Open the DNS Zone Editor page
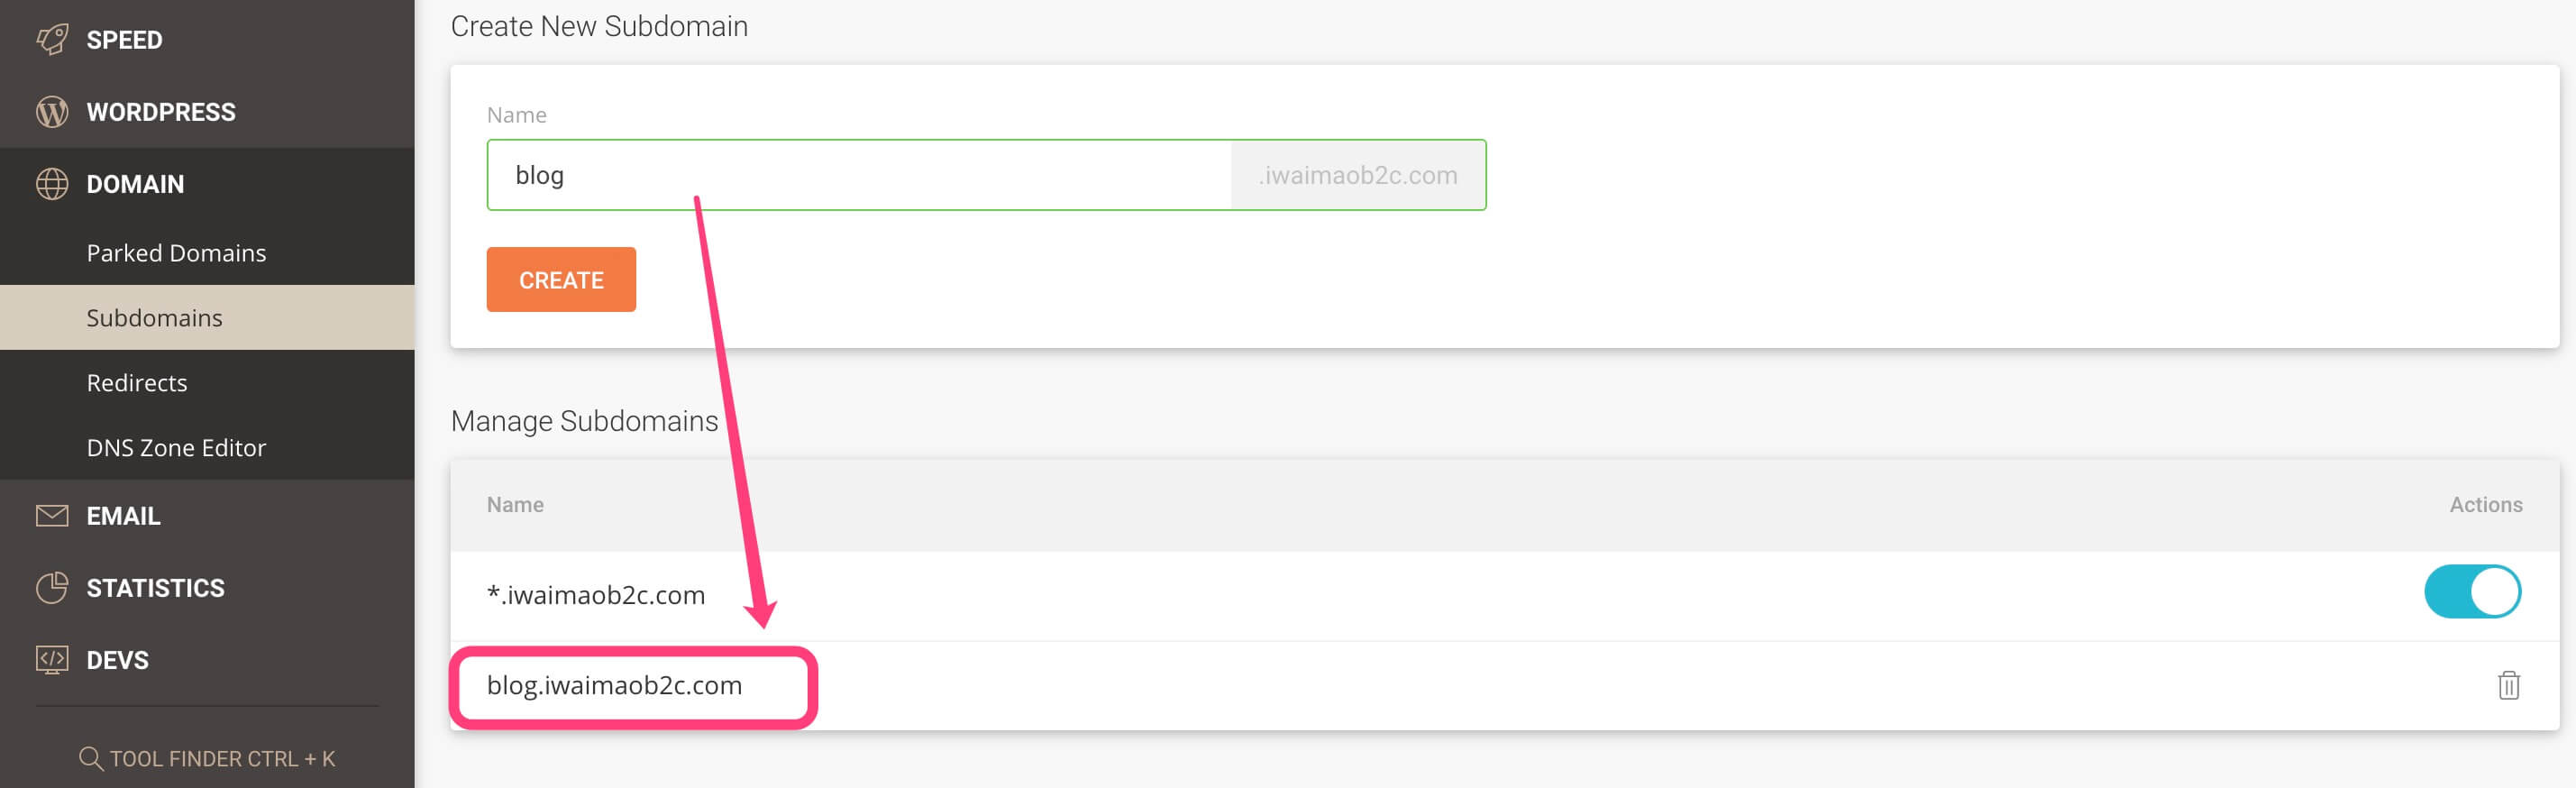Screen dimensions: 2576x788 (176, 448)
